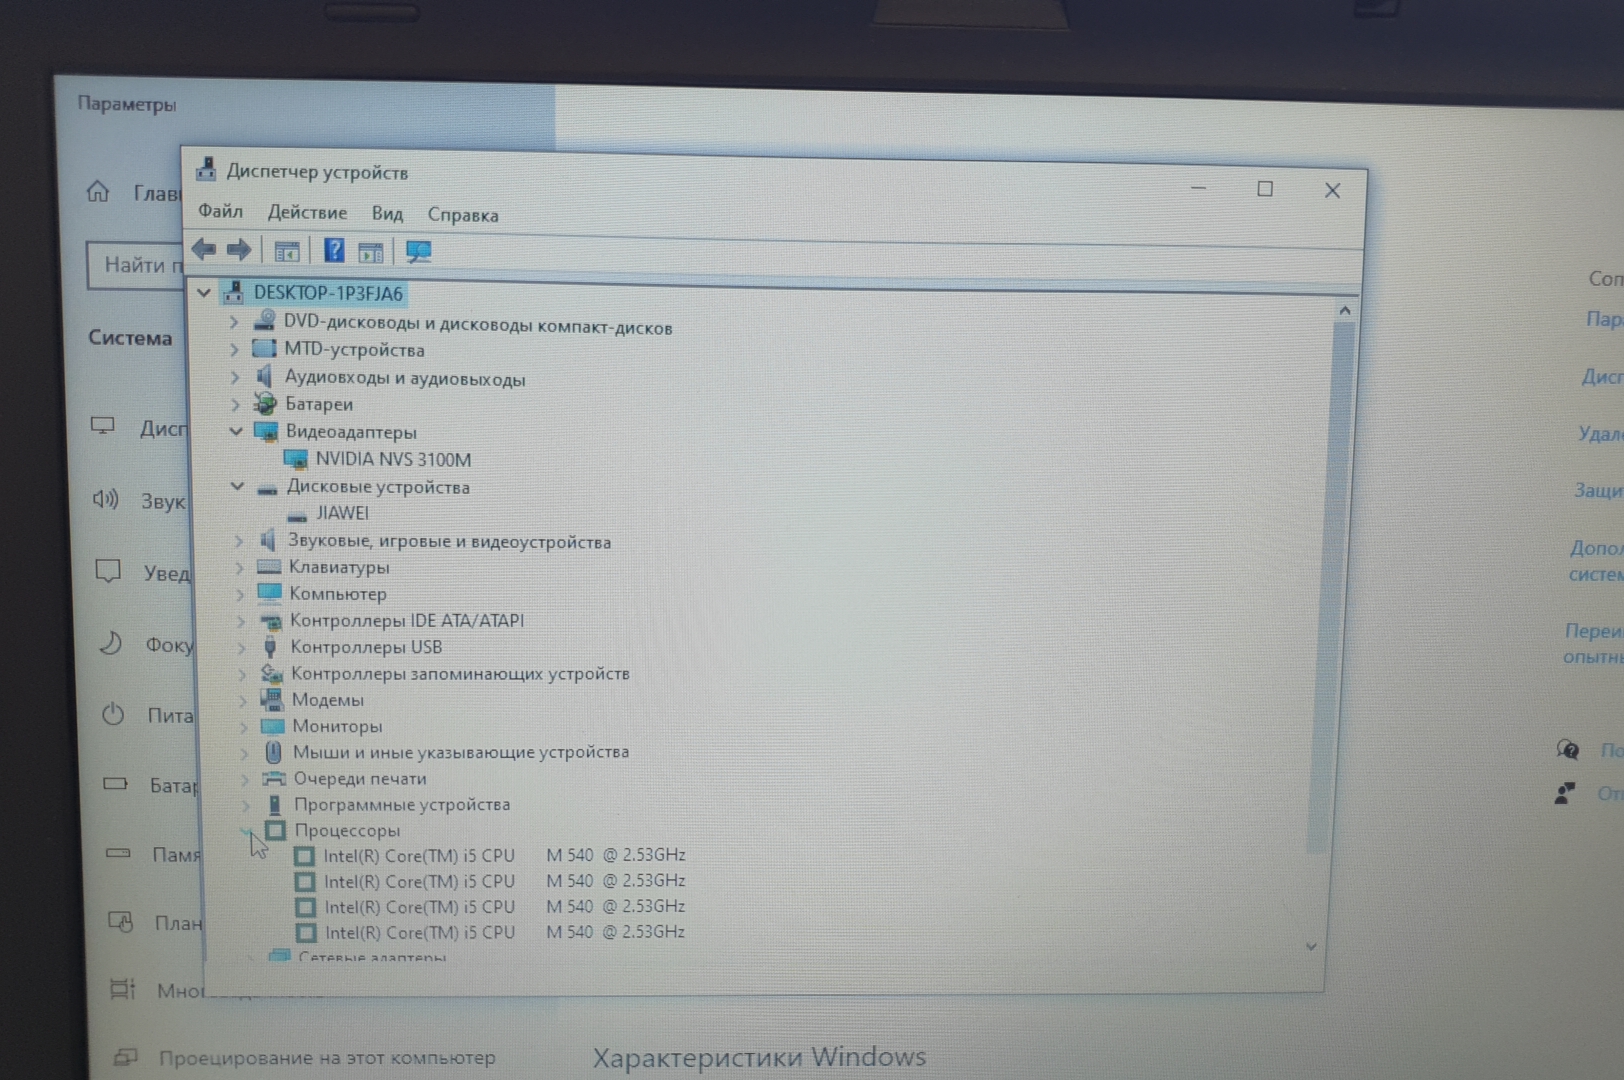Expand Клавиатуры chevron
Image resolution: width=1624 pixels, height=1080 pixels.
pos(239,567)
